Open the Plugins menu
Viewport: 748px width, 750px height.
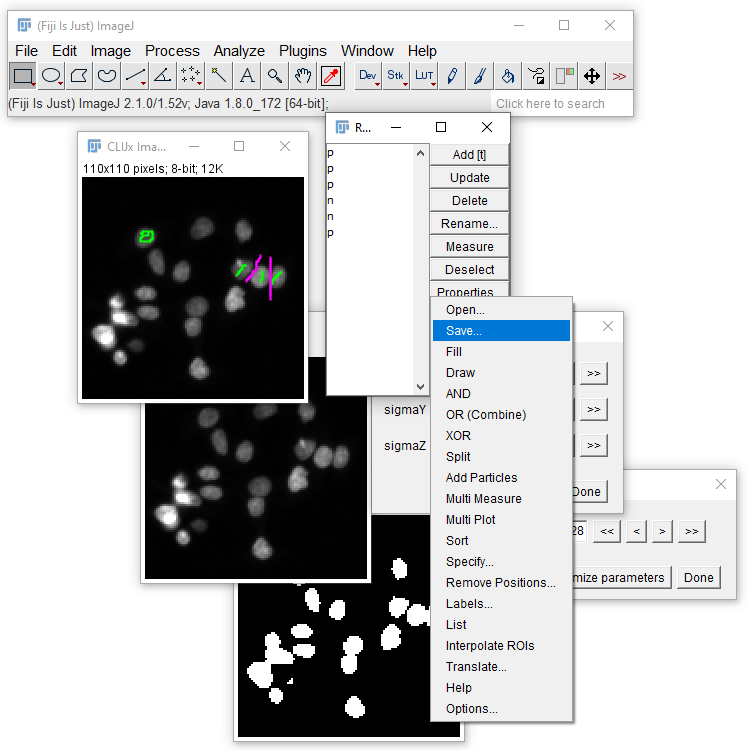pos(303,51)
